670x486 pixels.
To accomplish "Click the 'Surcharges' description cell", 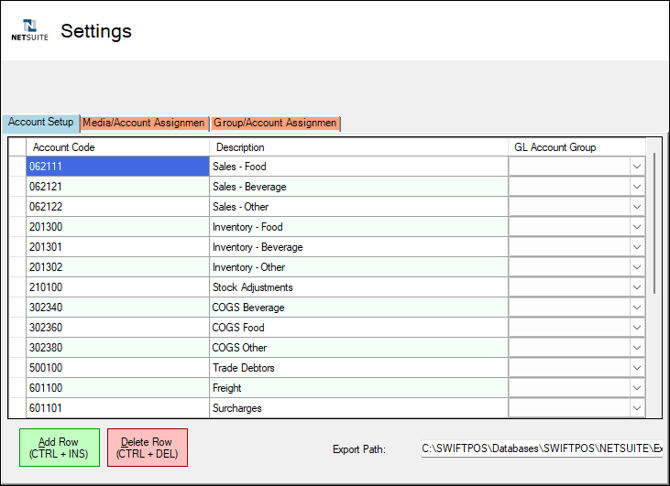I will 359,408.
